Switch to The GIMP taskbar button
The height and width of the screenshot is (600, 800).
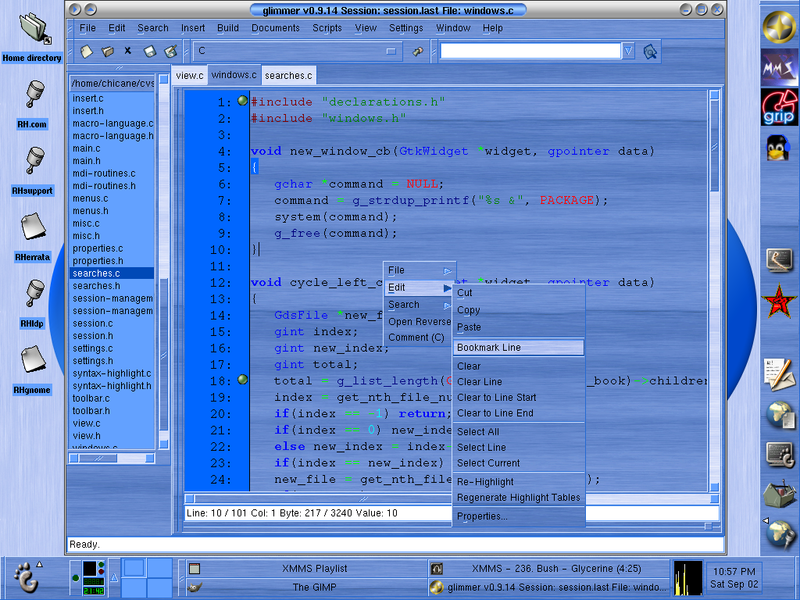coord(305,587)
